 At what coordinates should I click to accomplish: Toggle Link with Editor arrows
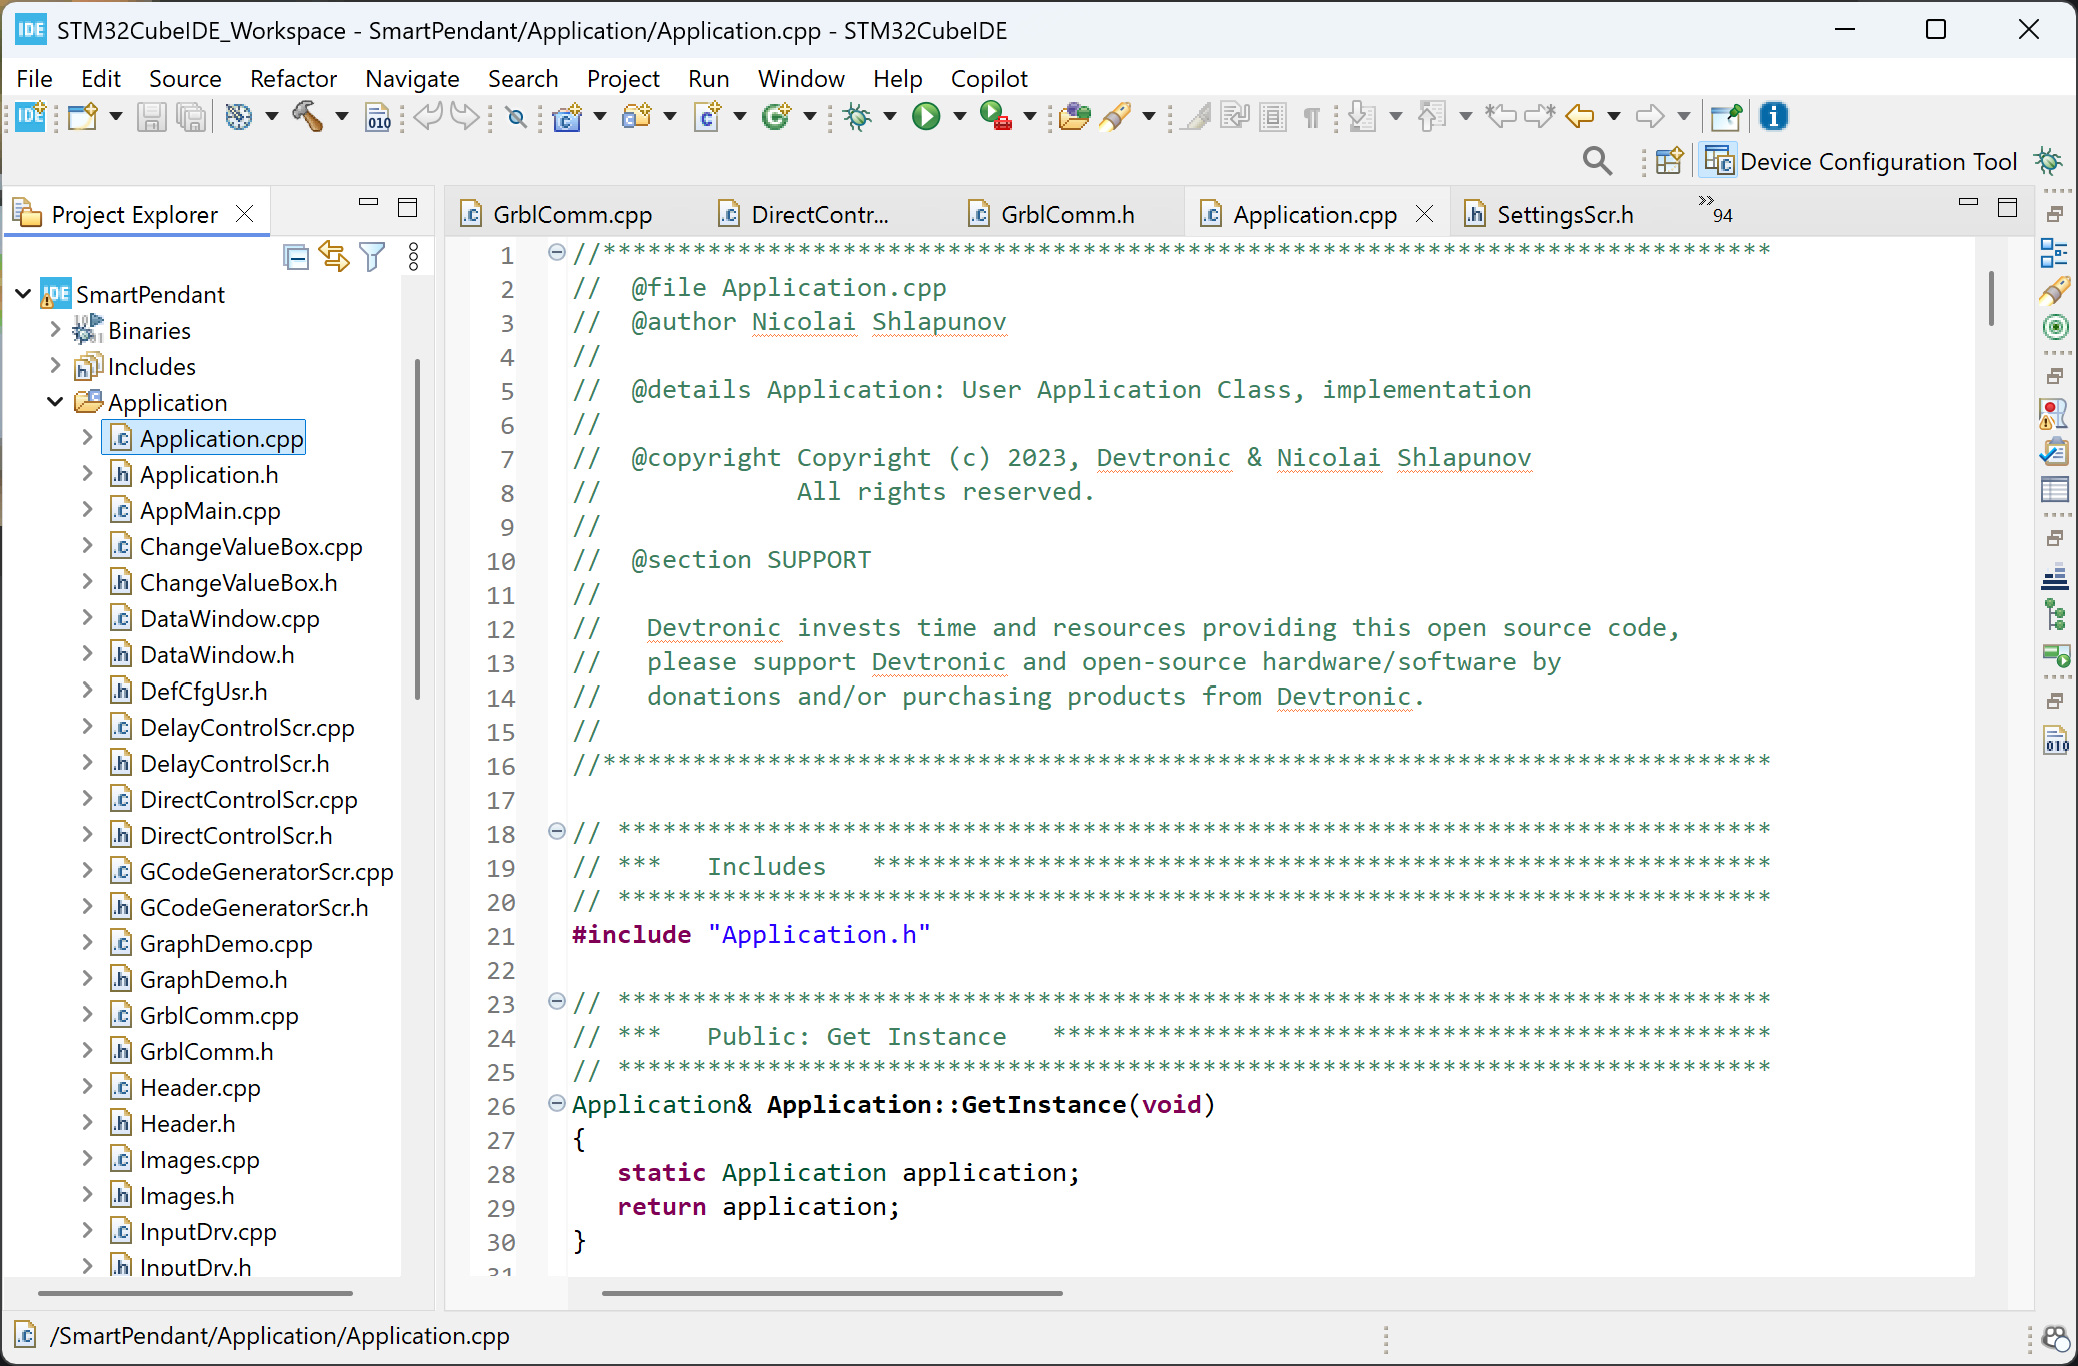334,258
